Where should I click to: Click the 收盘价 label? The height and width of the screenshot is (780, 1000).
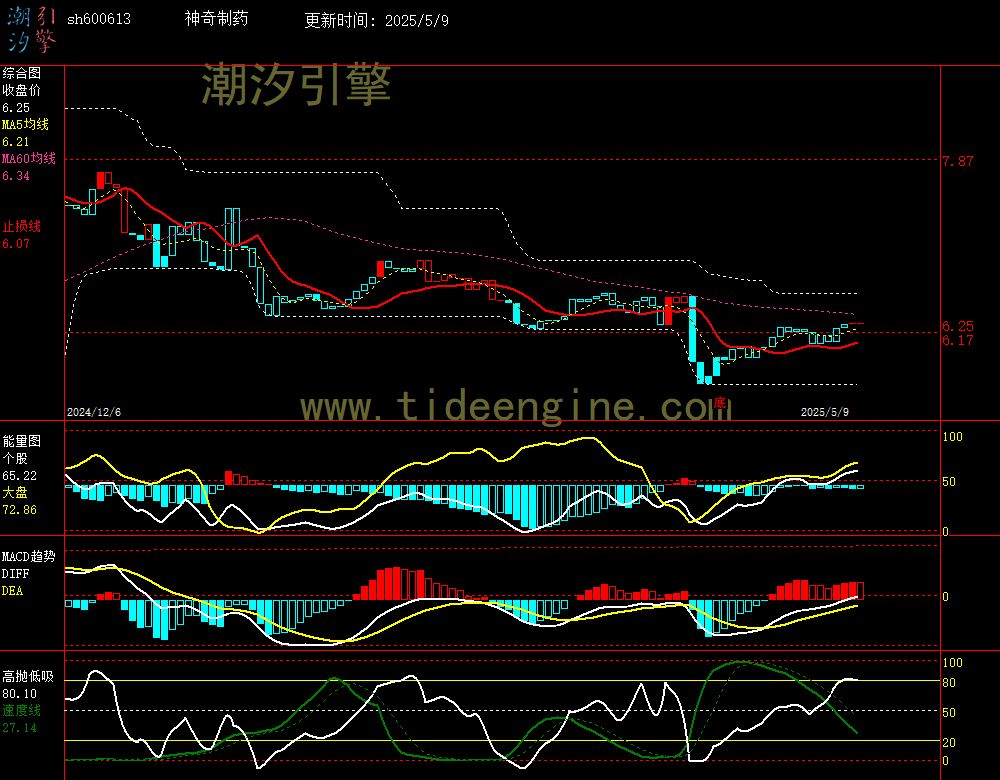[x=21, y=91]
